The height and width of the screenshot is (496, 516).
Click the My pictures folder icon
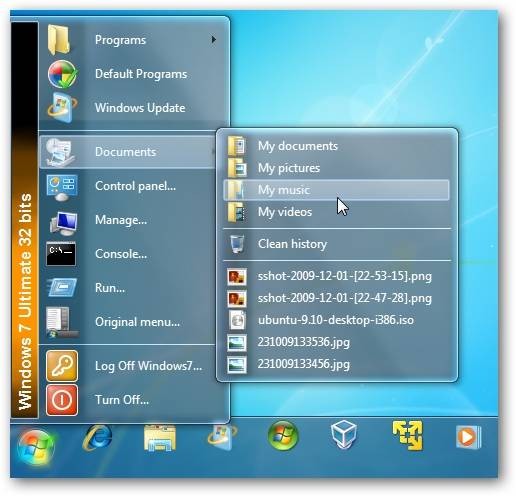[237, 168]
